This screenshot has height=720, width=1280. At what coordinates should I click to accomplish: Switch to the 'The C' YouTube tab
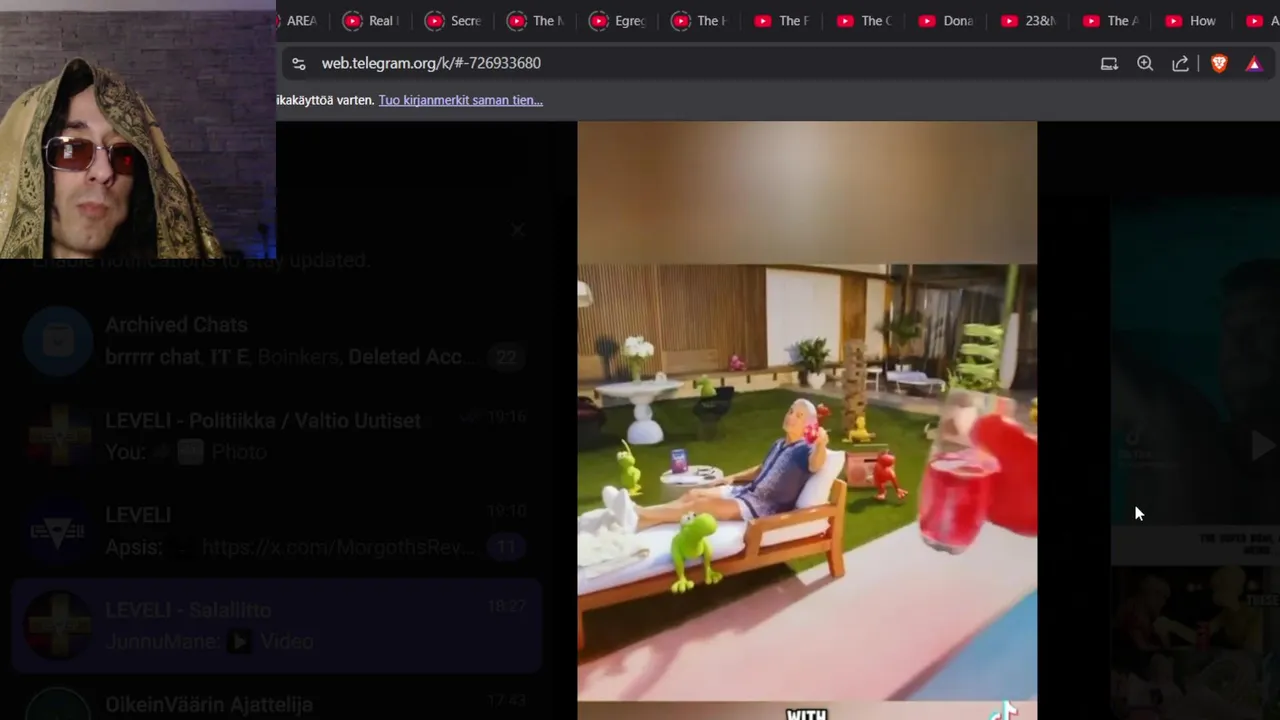(863, 20)
